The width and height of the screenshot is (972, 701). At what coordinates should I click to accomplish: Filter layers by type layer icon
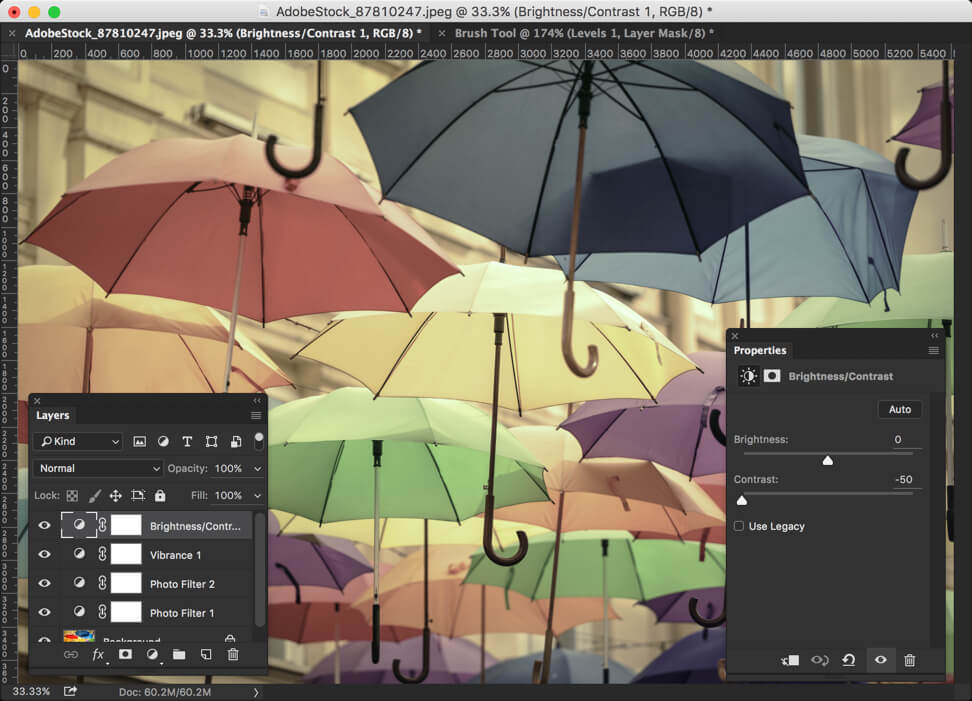tap(187, 441)
